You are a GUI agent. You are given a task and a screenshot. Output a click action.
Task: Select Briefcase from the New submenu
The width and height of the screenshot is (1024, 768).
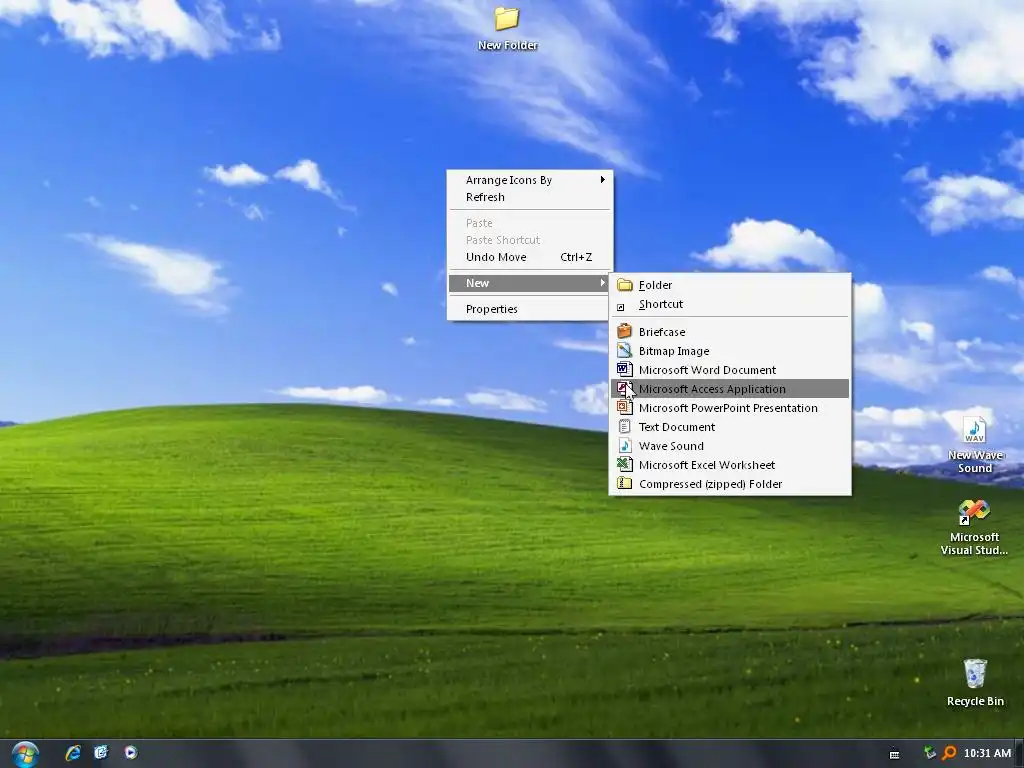coord(730,332)
